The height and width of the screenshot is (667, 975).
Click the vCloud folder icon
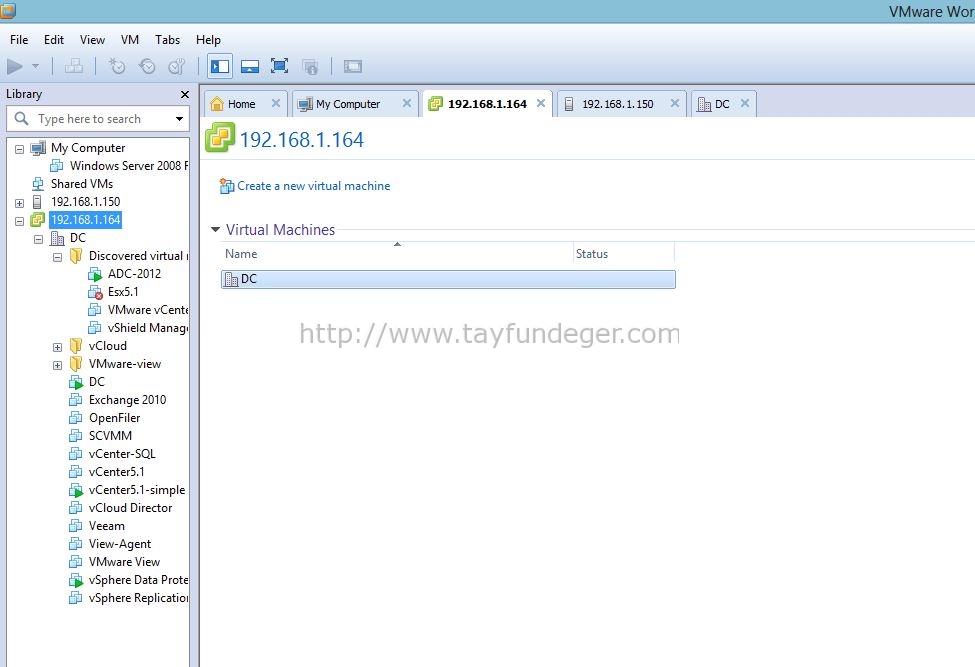coord(76,346)
